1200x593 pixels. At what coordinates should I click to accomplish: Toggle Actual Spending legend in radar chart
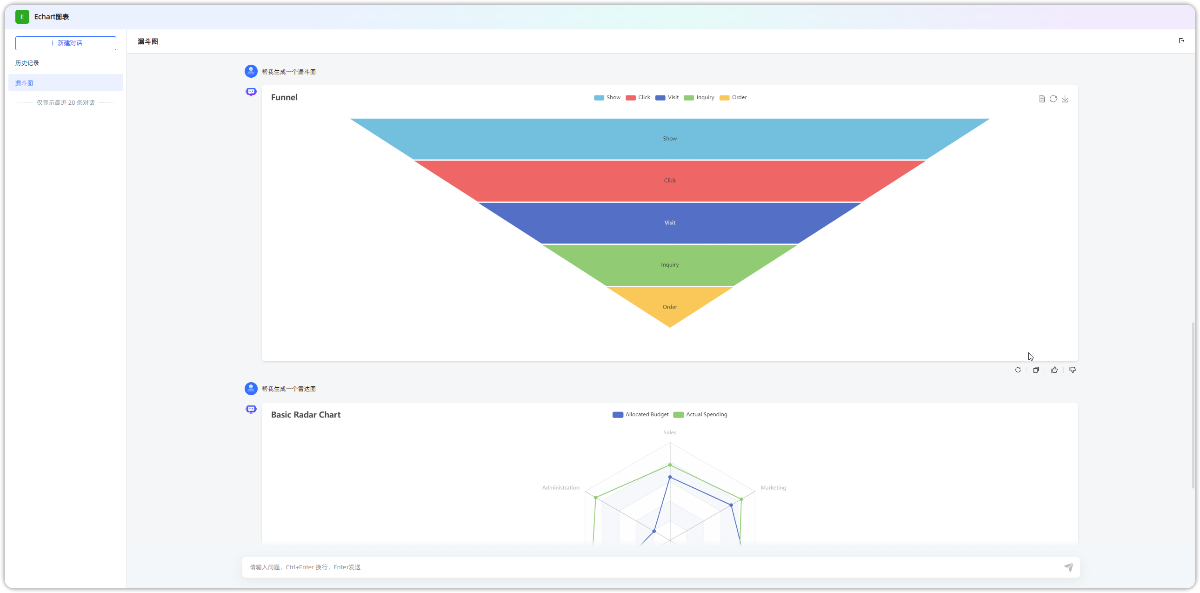click(700, 414)
